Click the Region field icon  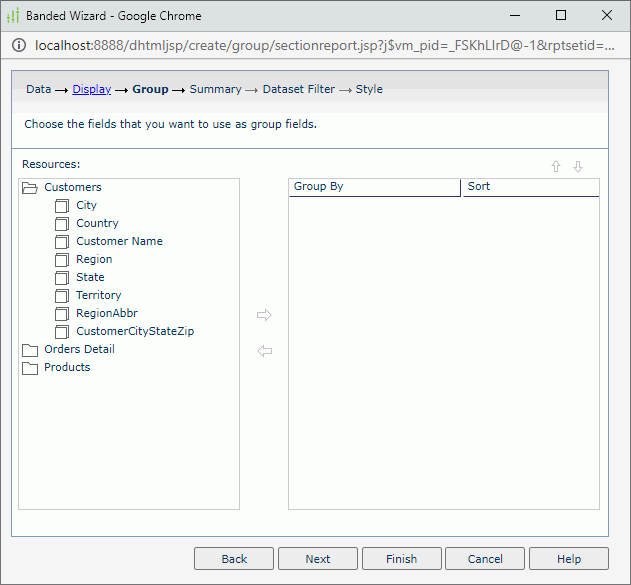pyautogui.click(x=62, y=260)
